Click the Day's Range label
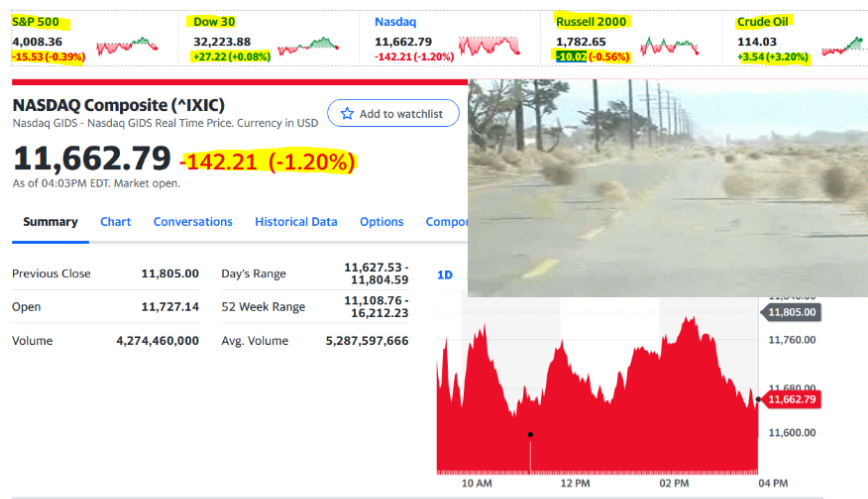Screen dimensions: 868x499 tap(254, 274)
